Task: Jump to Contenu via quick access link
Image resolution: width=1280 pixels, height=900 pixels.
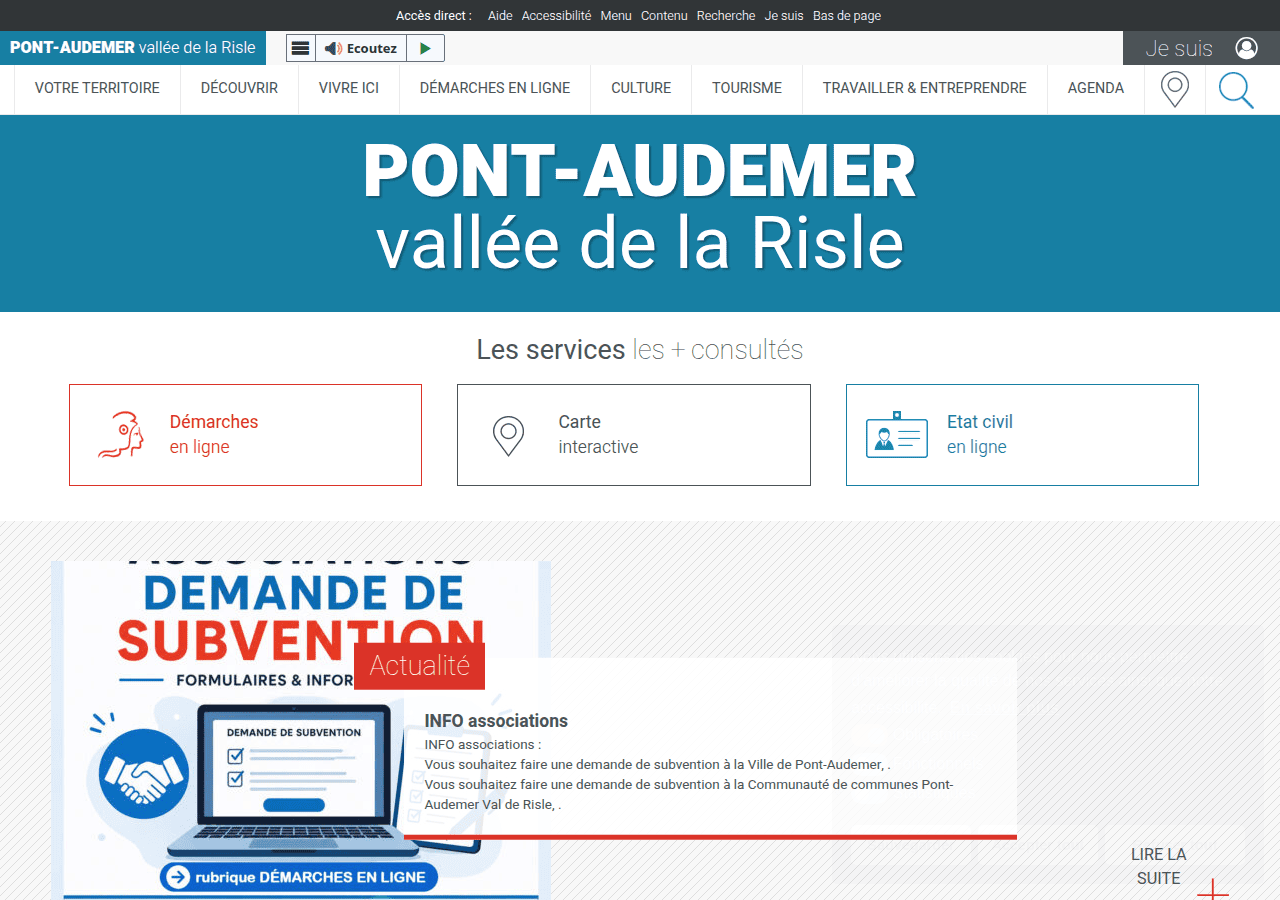Action: [664, 16]
